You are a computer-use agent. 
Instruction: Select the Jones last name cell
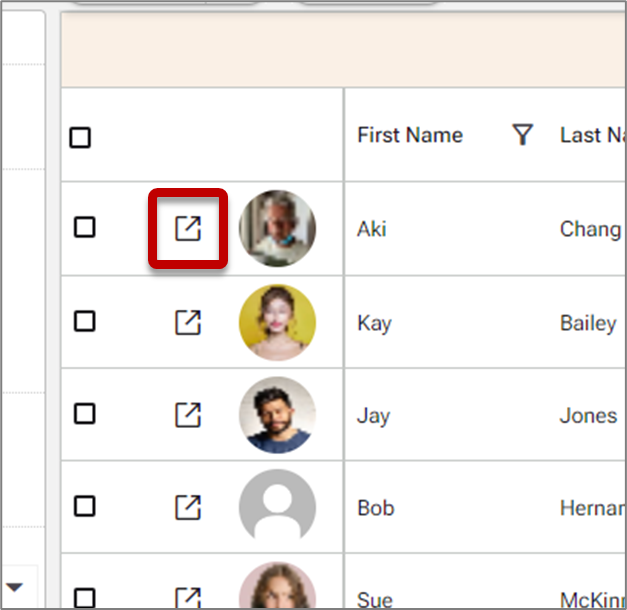click(x=588, y=415)
